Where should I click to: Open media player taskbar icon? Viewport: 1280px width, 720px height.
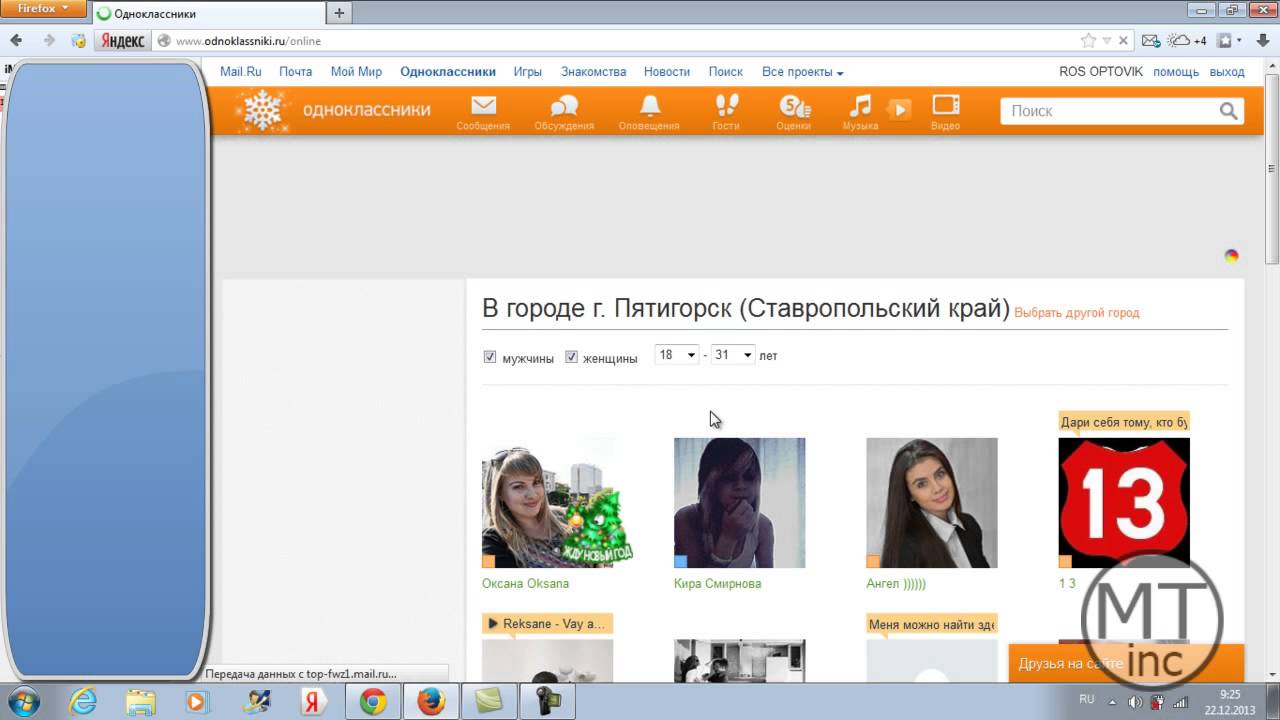(x=197, y=702)
